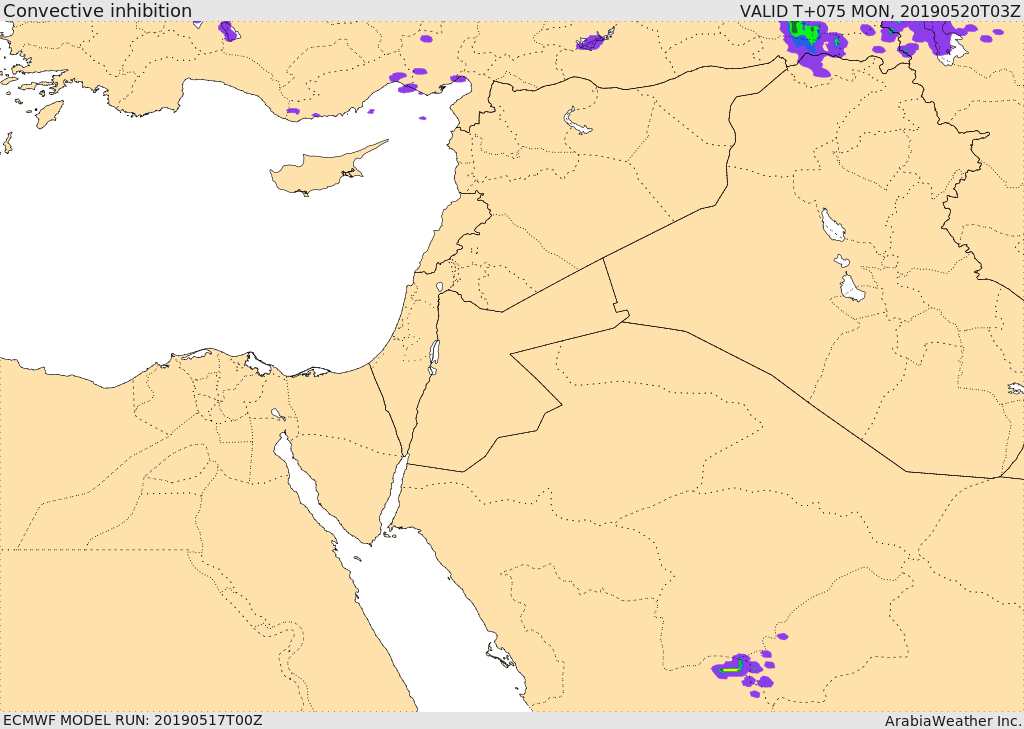This screenshot has width=1024, height=729.
Task: Click the green-yellow inhibition patch in southern Arabia
Action: tap(731, 667)
